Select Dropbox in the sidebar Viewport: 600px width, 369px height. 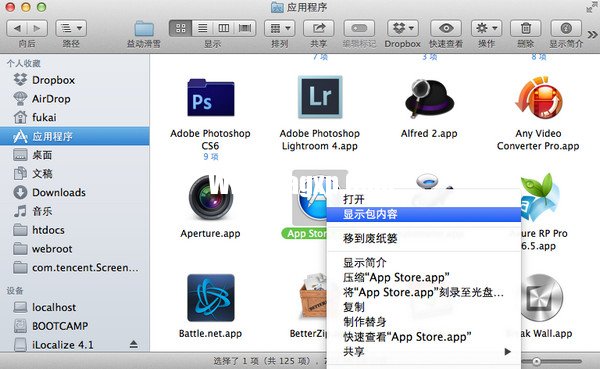[x=75, y=80]
